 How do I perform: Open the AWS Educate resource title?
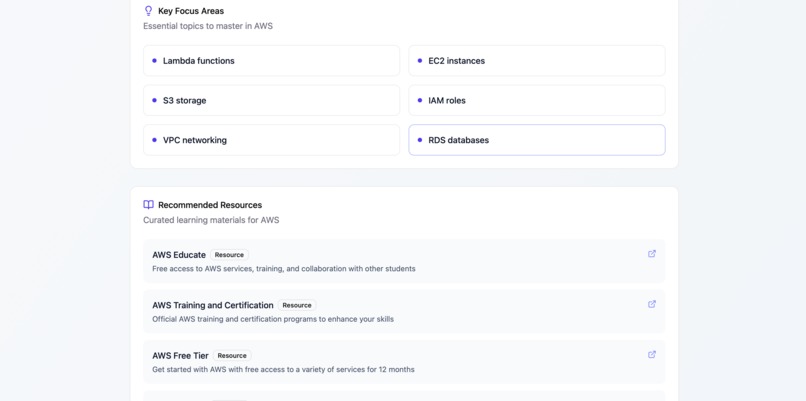(x=179, y=254)
